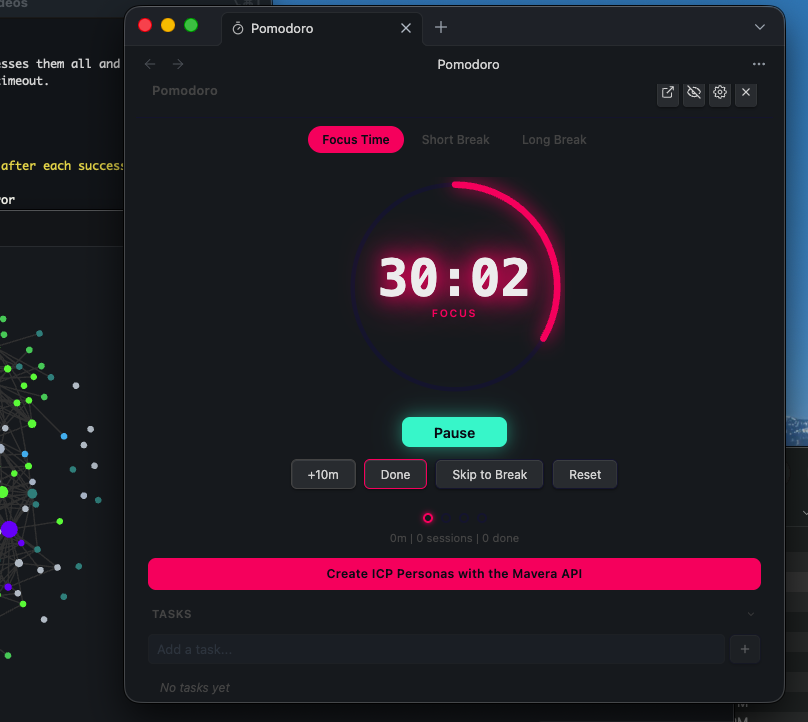Switch to Short Break mode
808x722 pixels.
(x=456, y=140)
